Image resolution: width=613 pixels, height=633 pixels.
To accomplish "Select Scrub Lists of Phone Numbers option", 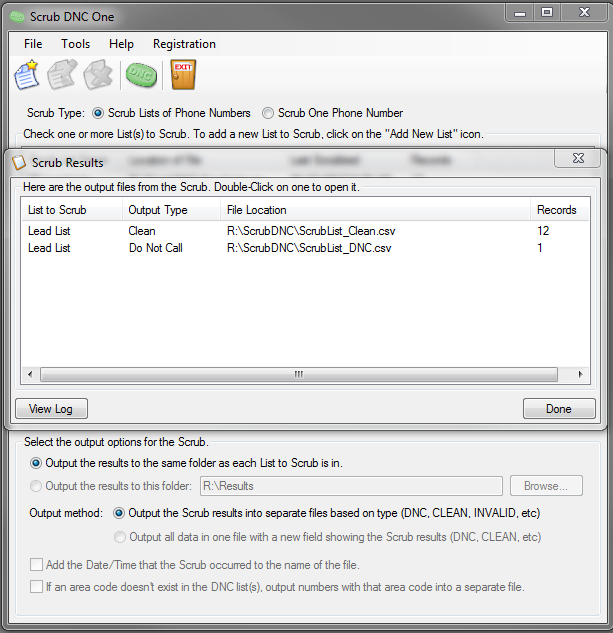I will 98,113.
